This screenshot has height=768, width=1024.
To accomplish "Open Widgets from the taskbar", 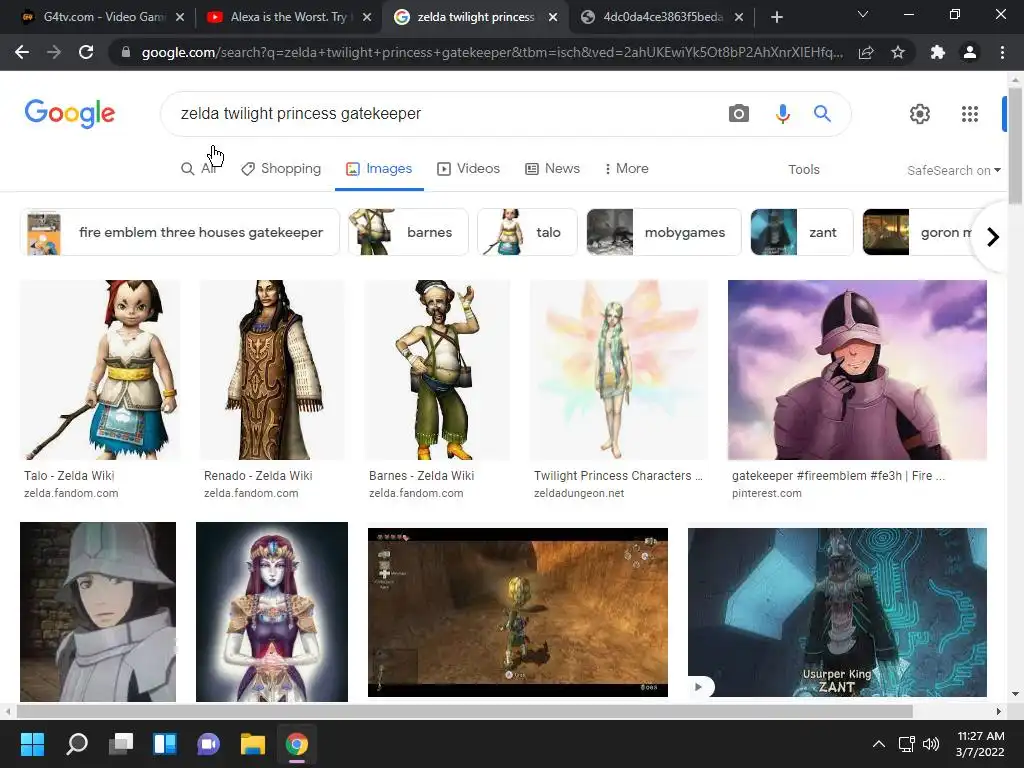I will (165, 744).
